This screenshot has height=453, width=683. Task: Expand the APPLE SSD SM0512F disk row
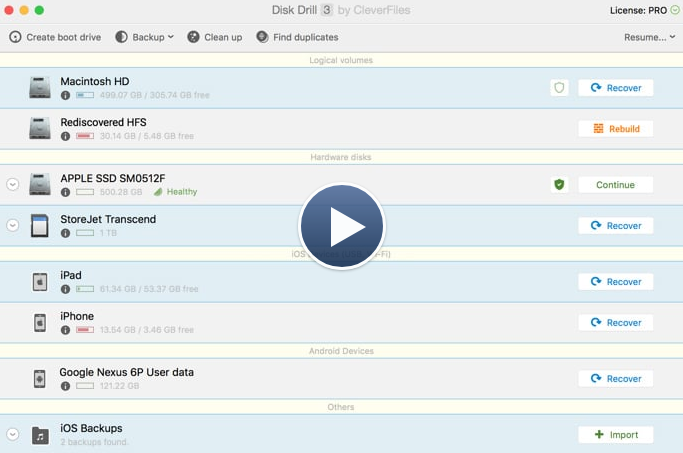13,185
